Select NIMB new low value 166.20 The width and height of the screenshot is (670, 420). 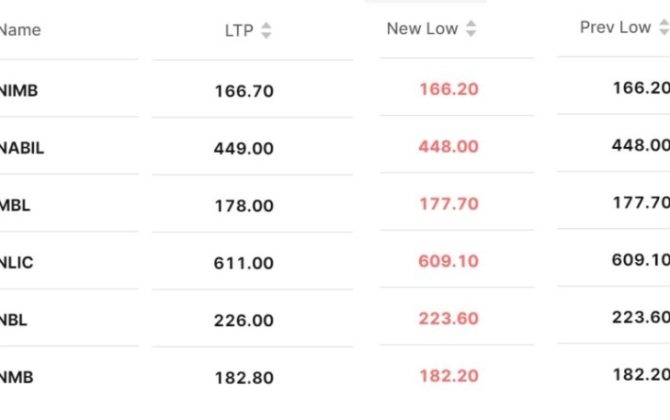click(449, 90)
